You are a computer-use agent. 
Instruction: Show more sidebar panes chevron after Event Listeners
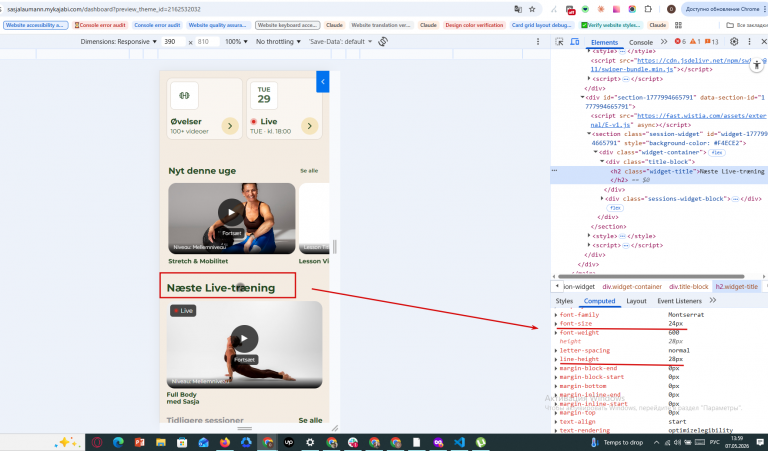pyautogui.click(x=713, y=300)
